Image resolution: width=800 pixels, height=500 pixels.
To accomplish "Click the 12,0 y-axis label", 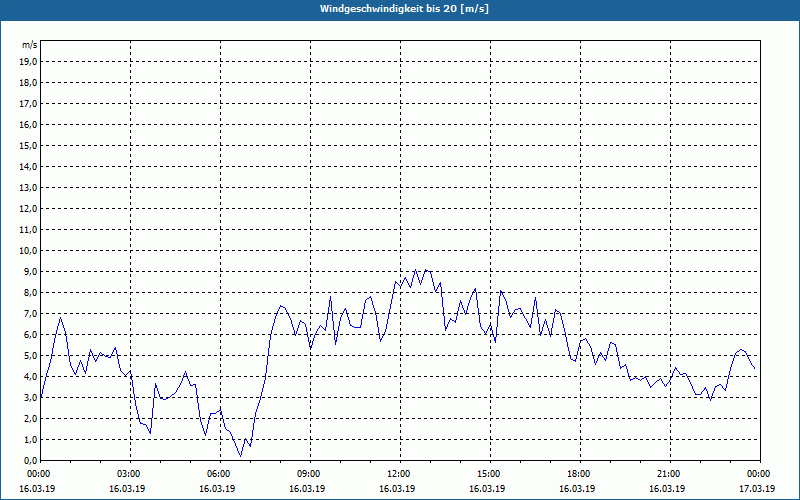I will [x=29, y=208].
